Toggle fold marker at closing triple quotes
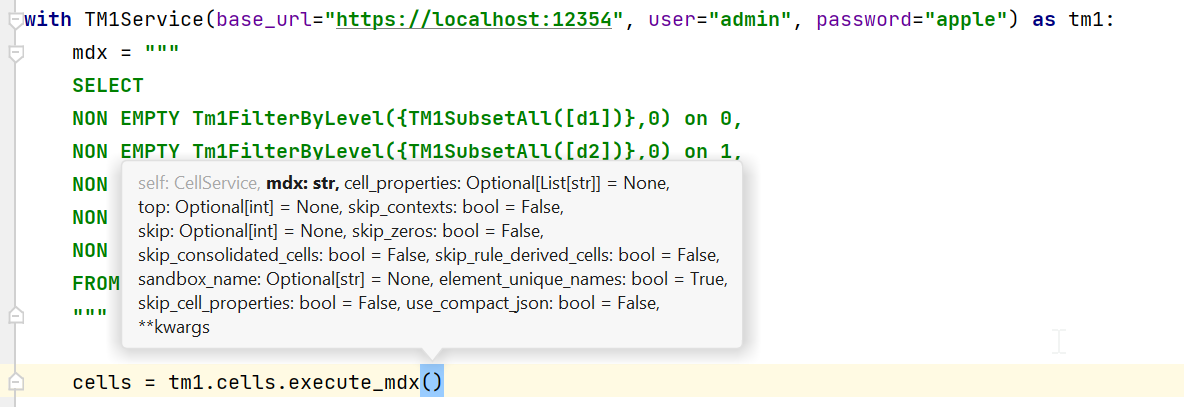Image resolution: width=1184 pixels, height=407 pixels. tap(15, 314)
